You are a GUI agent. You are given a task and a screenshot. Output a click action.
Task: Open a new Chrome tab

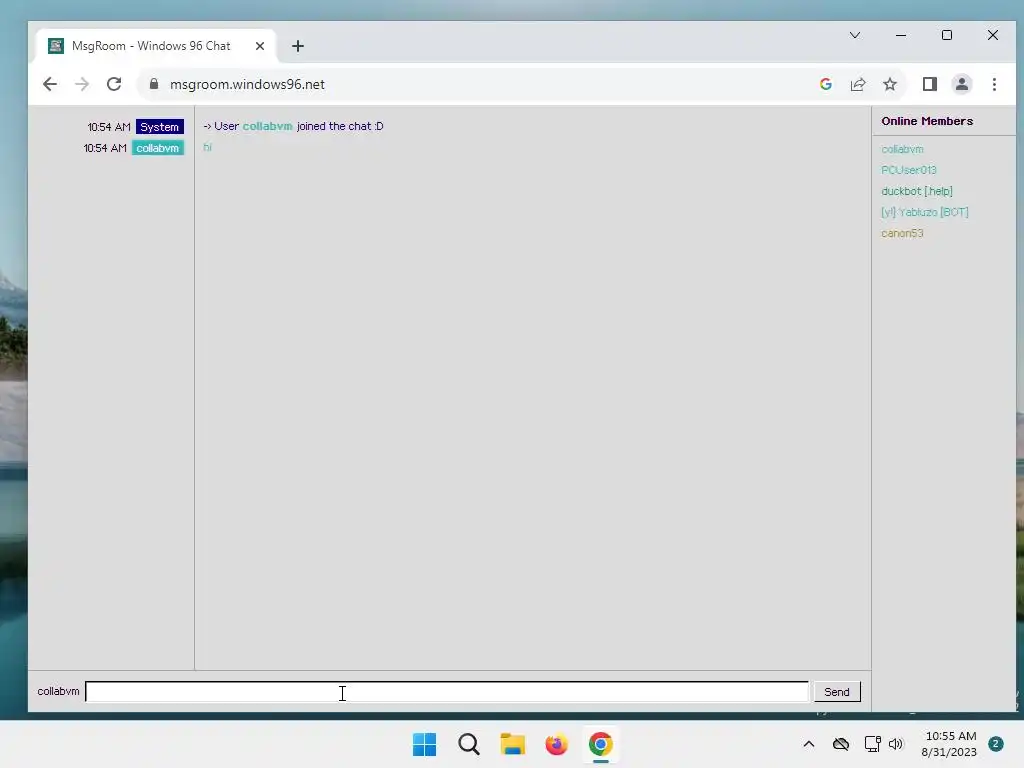click(298, 46)
